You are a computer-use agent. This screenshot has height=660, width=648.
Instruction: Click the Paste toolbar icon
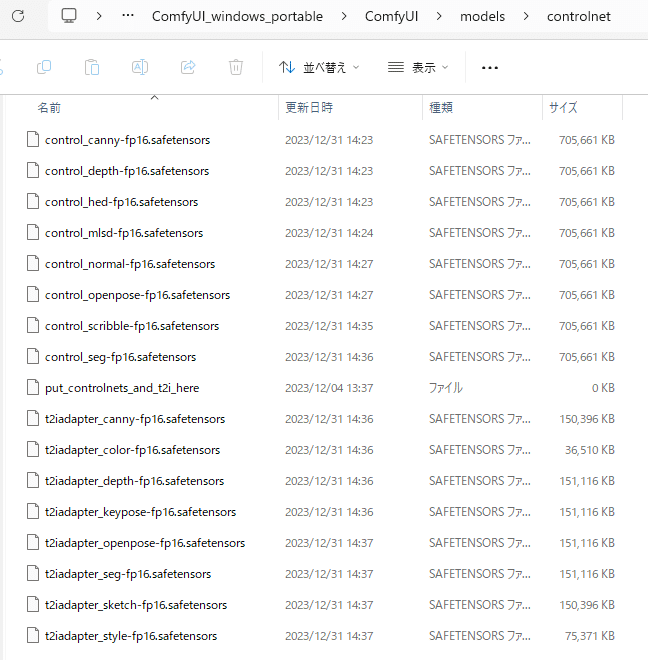[x=92, y=67]
